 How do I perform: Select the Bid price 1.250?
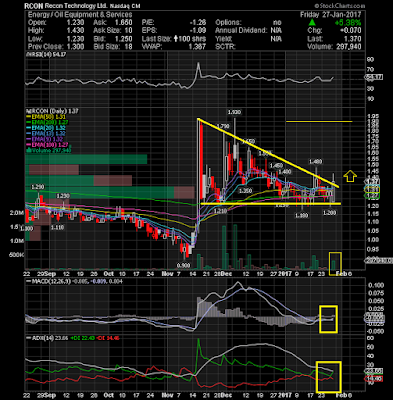pos(123,39)
